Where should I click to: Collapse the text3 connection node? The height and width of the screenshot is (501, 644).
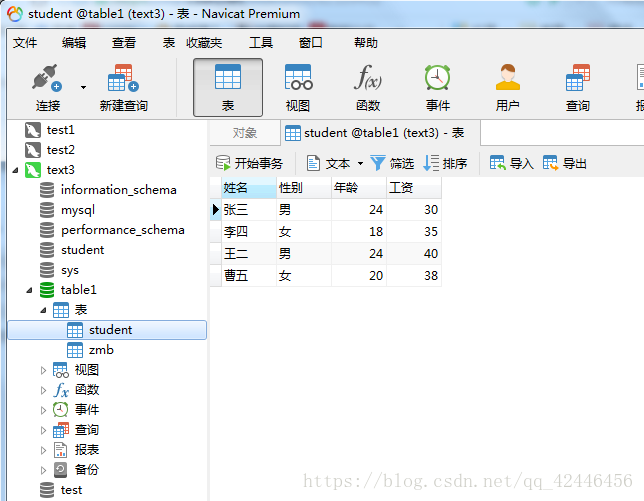(15, 170)
